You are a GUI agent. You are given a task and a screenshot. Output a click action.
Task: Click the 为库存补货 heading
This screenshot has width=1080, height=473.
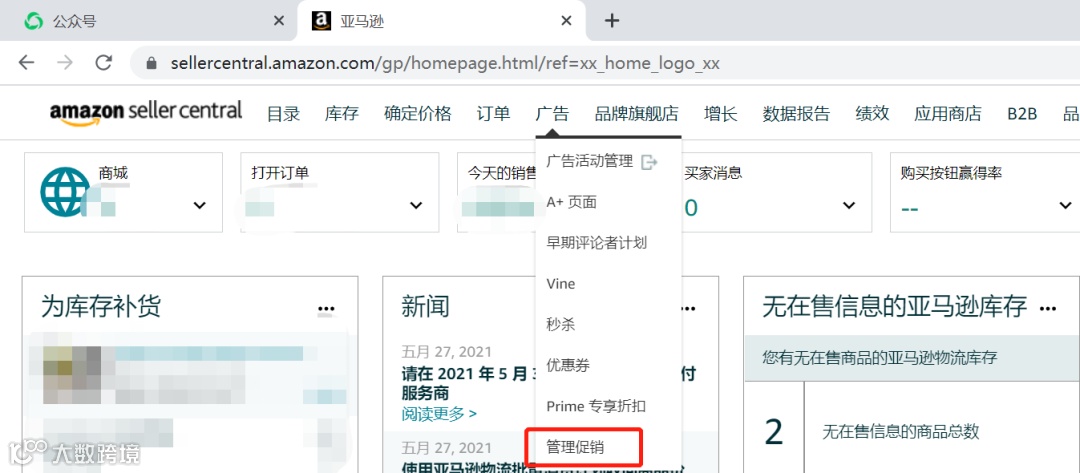(101, 307)
